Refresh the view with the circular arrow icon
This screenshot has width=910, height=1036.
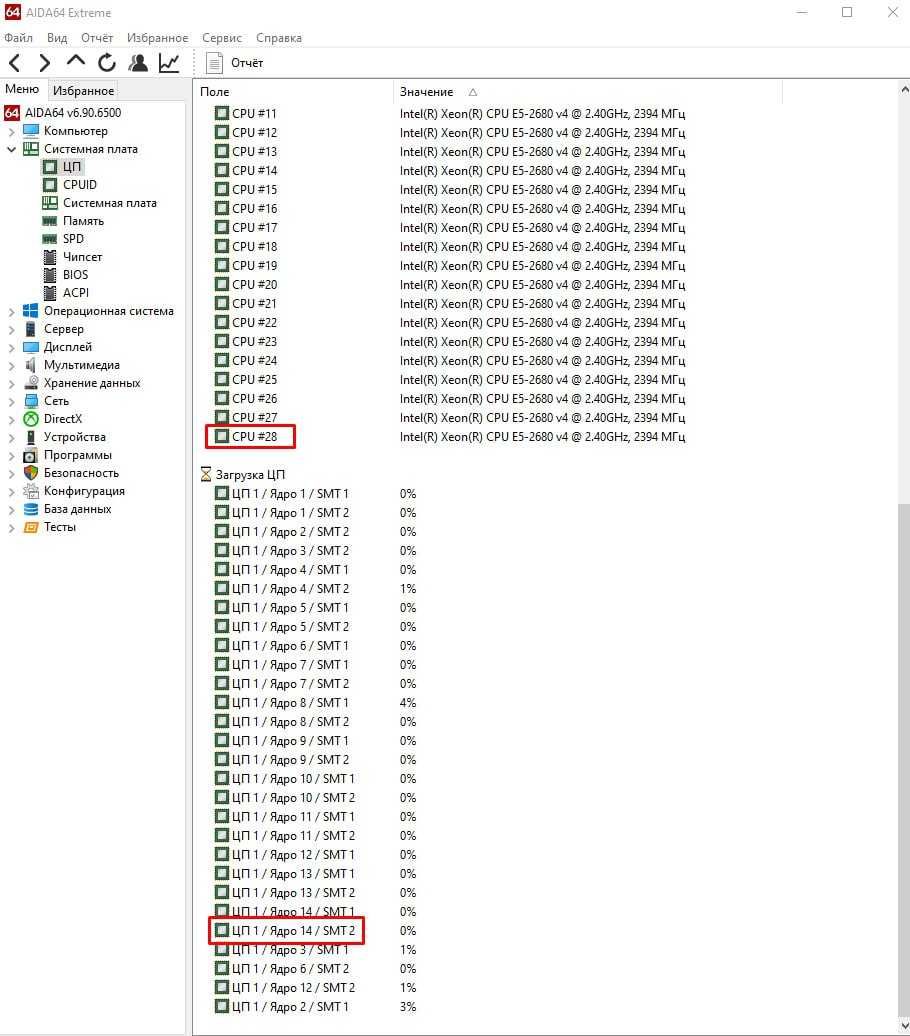107,63
